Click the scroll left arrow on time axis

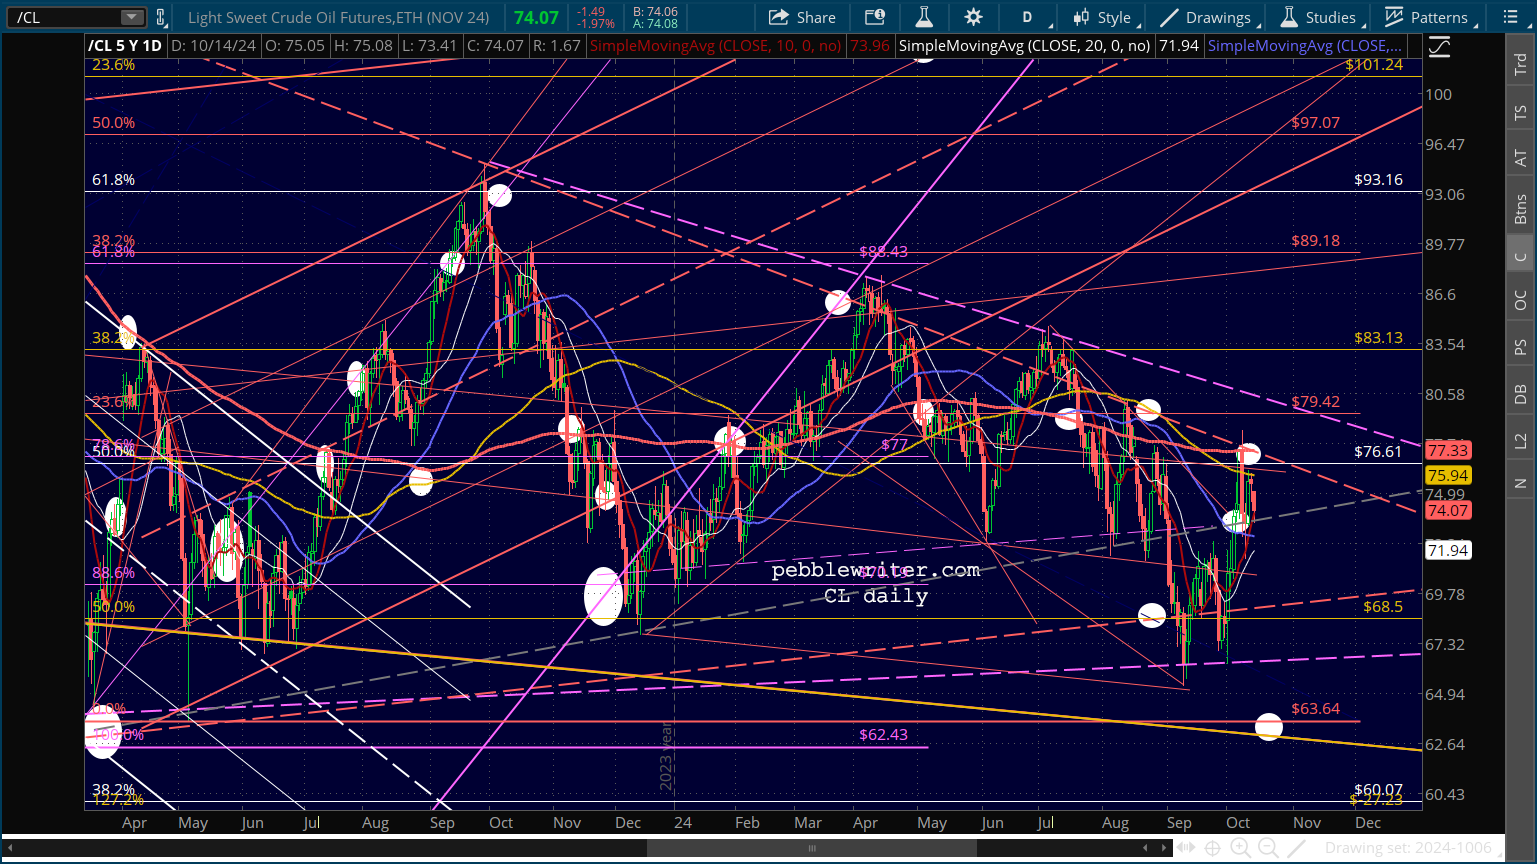click(x=10, y=848)
